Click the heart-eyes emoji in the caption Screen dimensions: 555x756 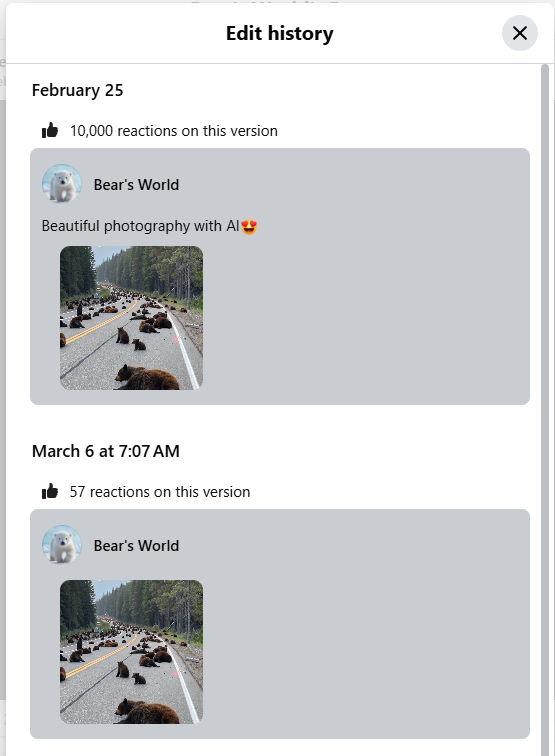[249, 226]
